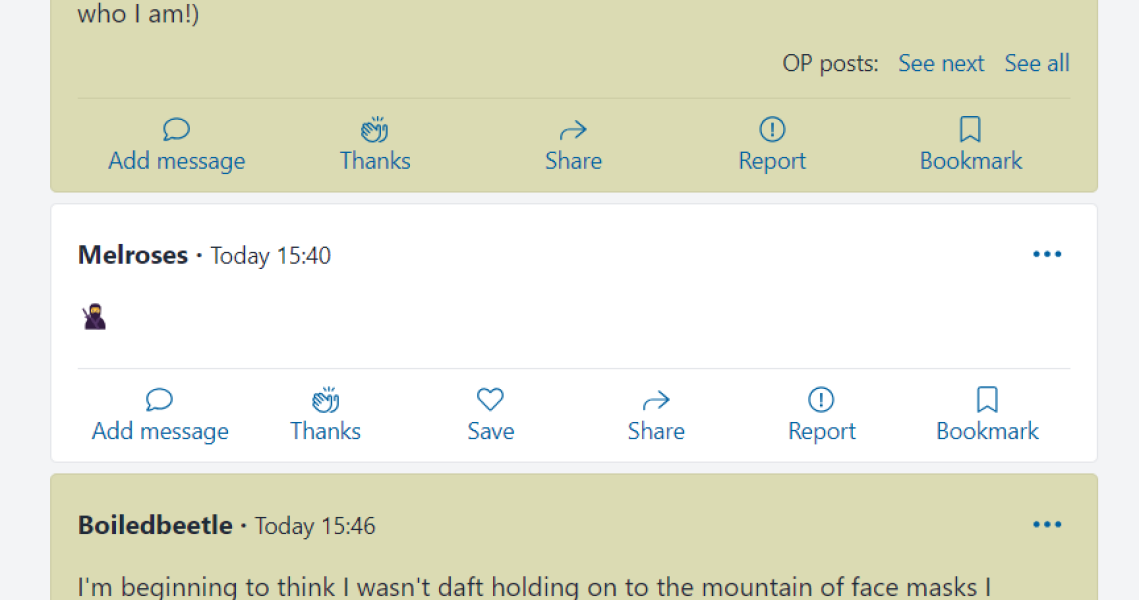Click the Share arrow icon on the top post
The width and height of the screenshot is (1139, 600).
pos(573,128)
